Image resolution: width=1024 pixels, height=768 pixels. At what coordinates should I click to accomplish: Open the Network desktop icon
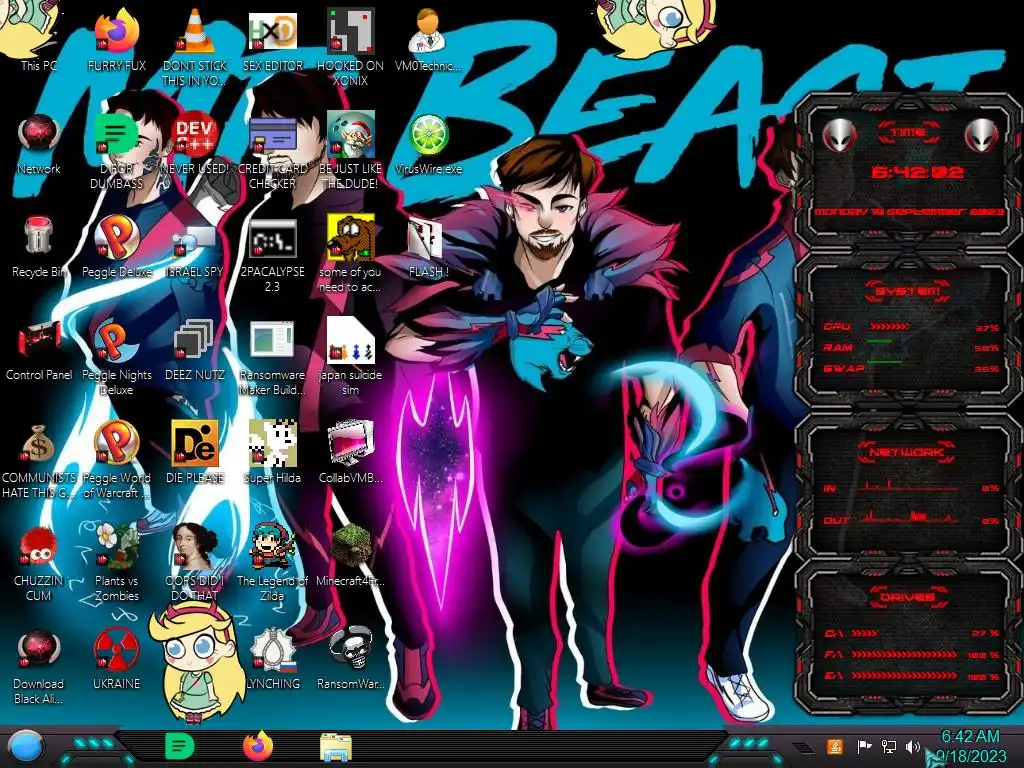click(39, 135)
